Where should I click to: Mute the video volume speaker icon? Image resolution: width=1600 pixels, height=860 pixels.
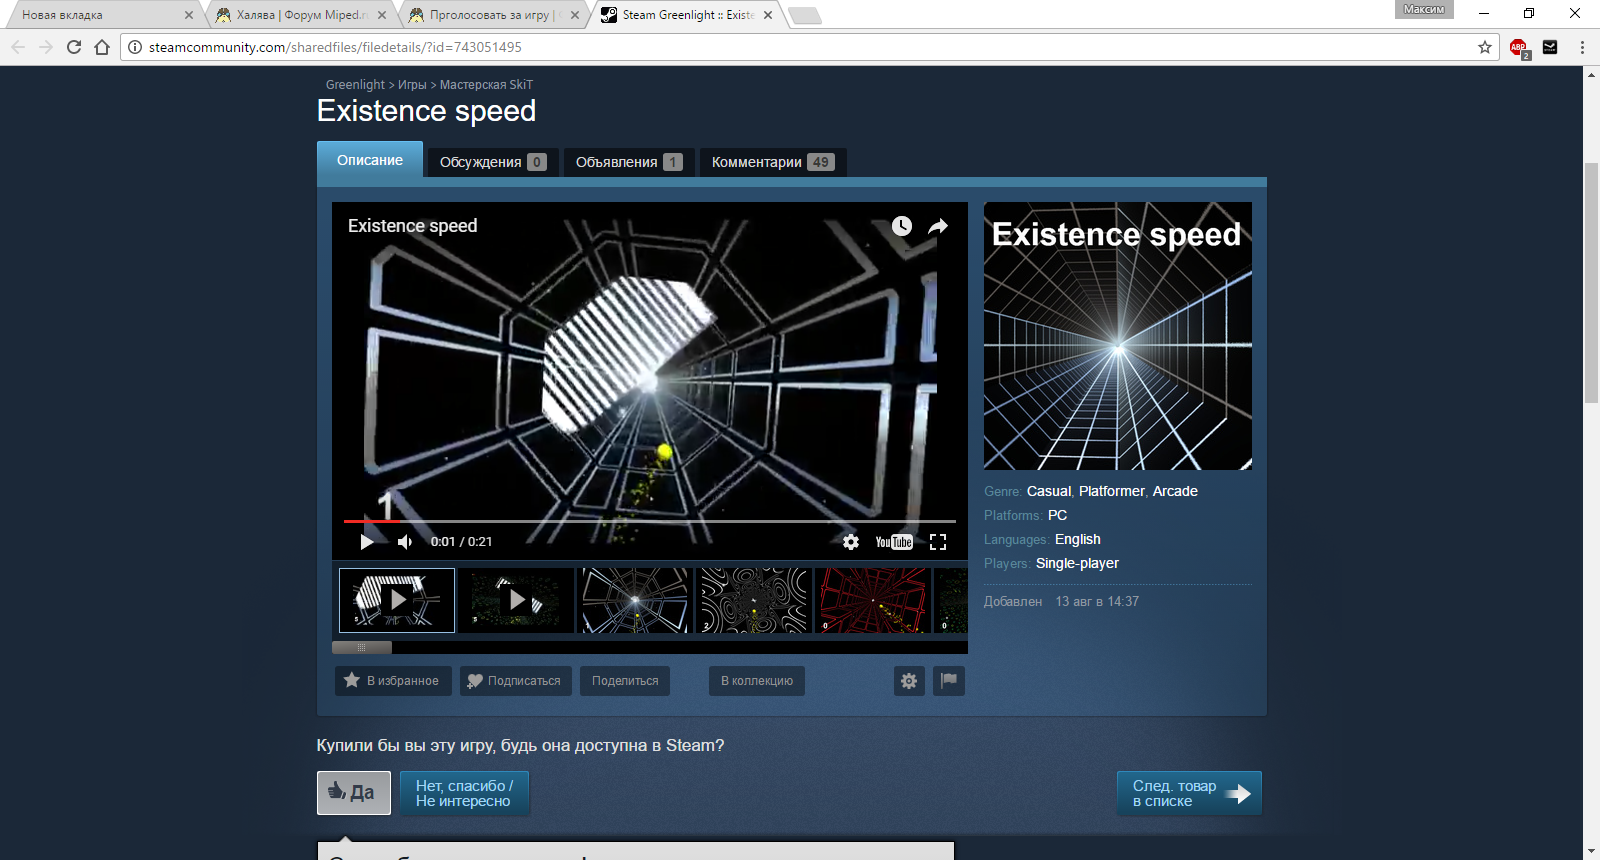(405, 542)
